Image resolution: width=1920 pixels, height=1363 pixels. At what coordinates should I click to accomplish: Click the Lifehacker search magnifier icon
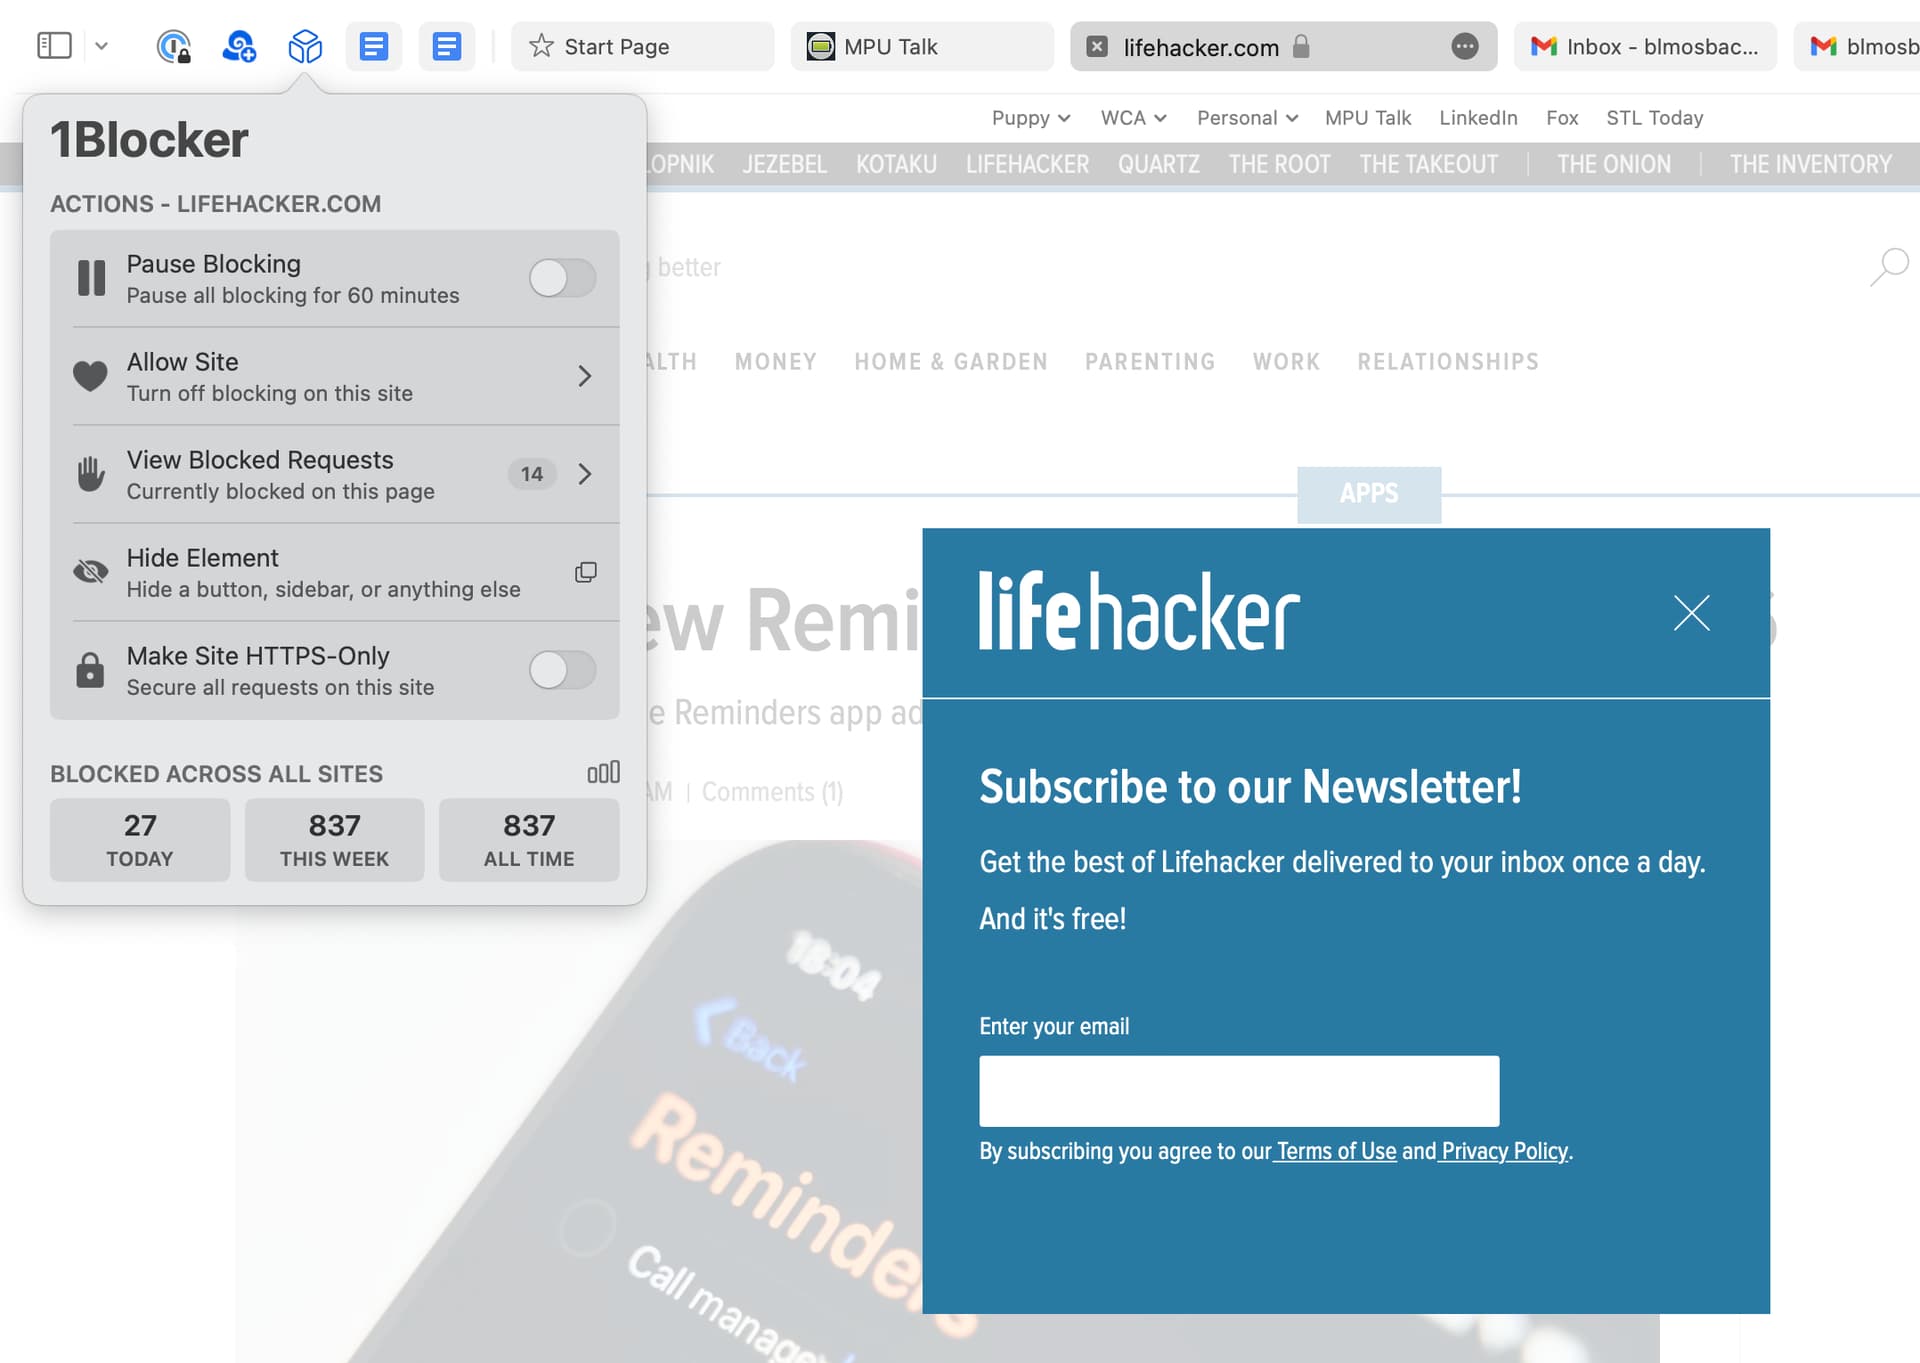1889,267
